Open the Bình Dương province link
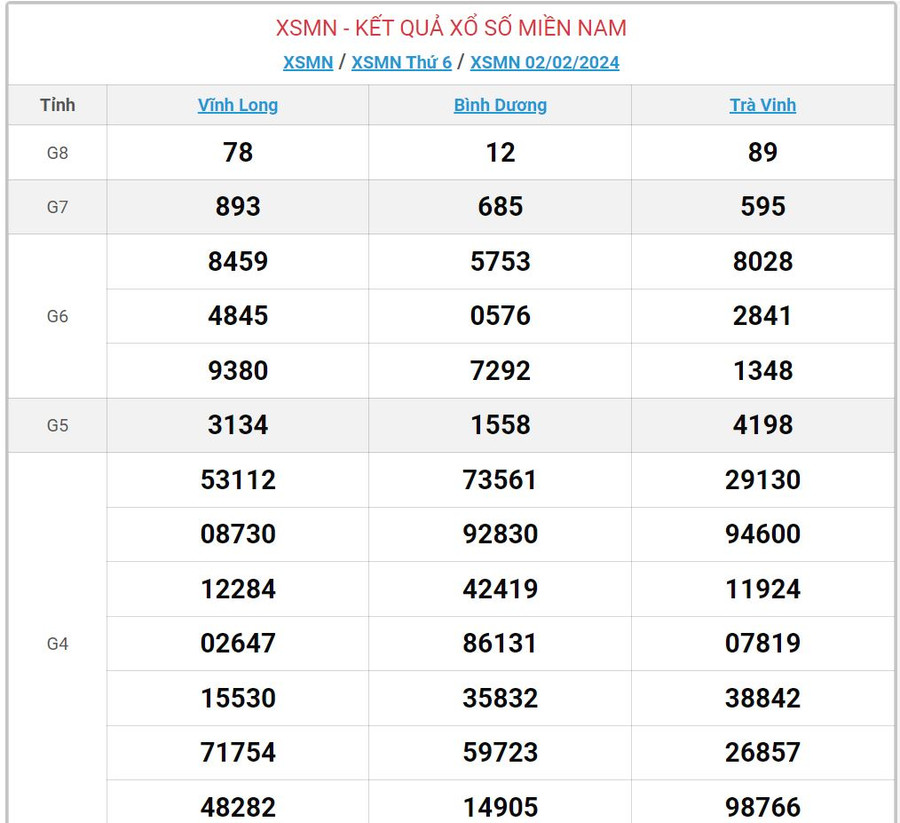 pos(500,105)
